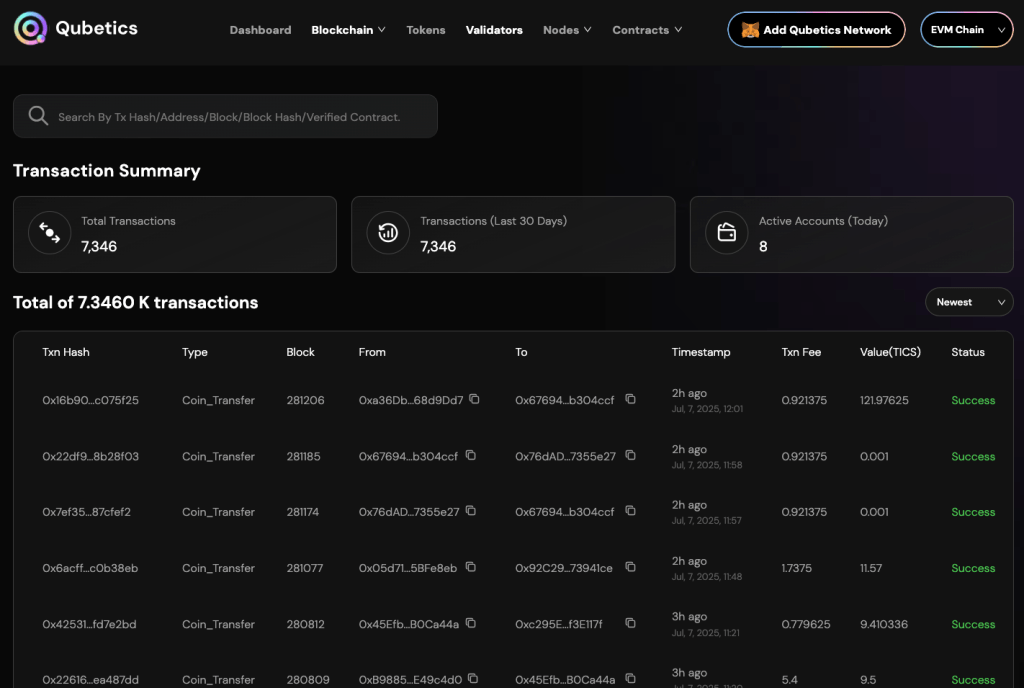This screenshot has height=688, width=1024.
Task: Expand the Contracts menu
Action: (647, 30)
